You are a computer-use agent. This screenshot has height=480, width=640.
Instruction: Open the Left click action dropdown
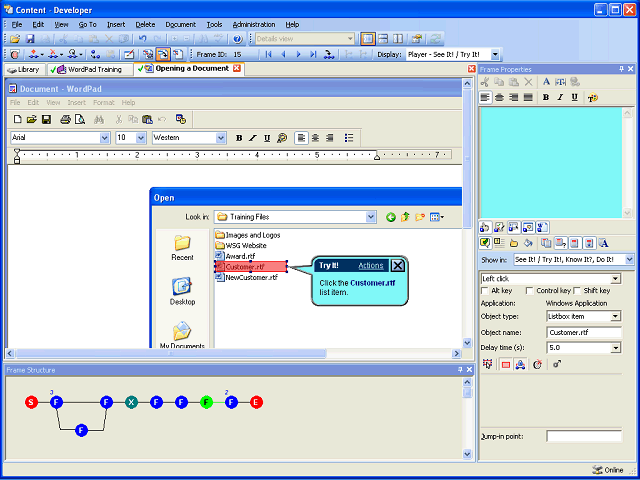coord(615,279)
